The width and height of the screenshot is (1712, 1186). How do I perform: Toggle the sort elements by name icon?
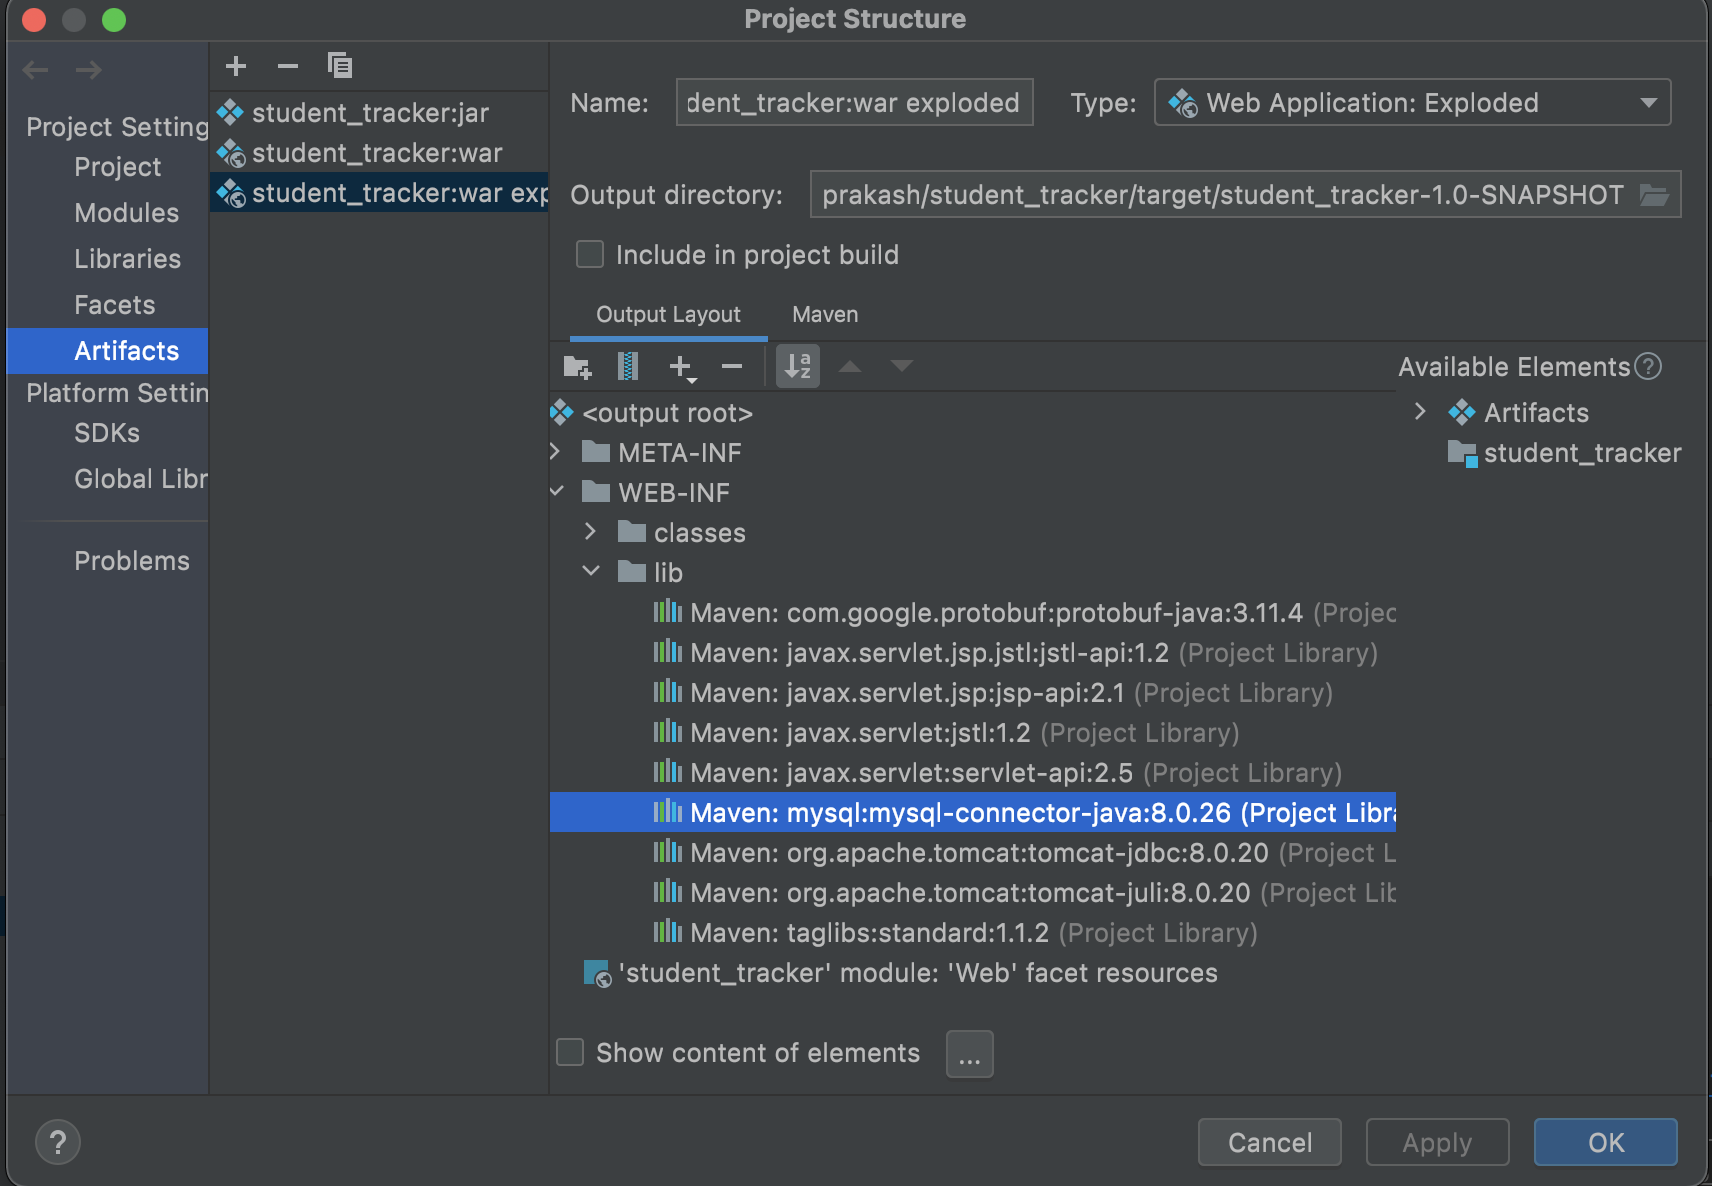click(798, 367)
